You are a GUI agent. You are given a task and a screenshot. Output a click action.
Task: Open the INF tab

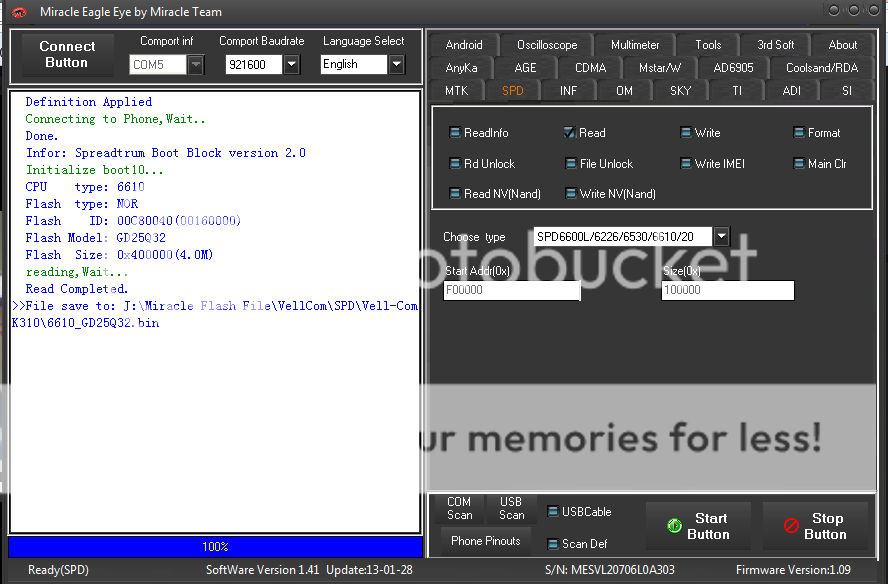(x=568, y=91)
